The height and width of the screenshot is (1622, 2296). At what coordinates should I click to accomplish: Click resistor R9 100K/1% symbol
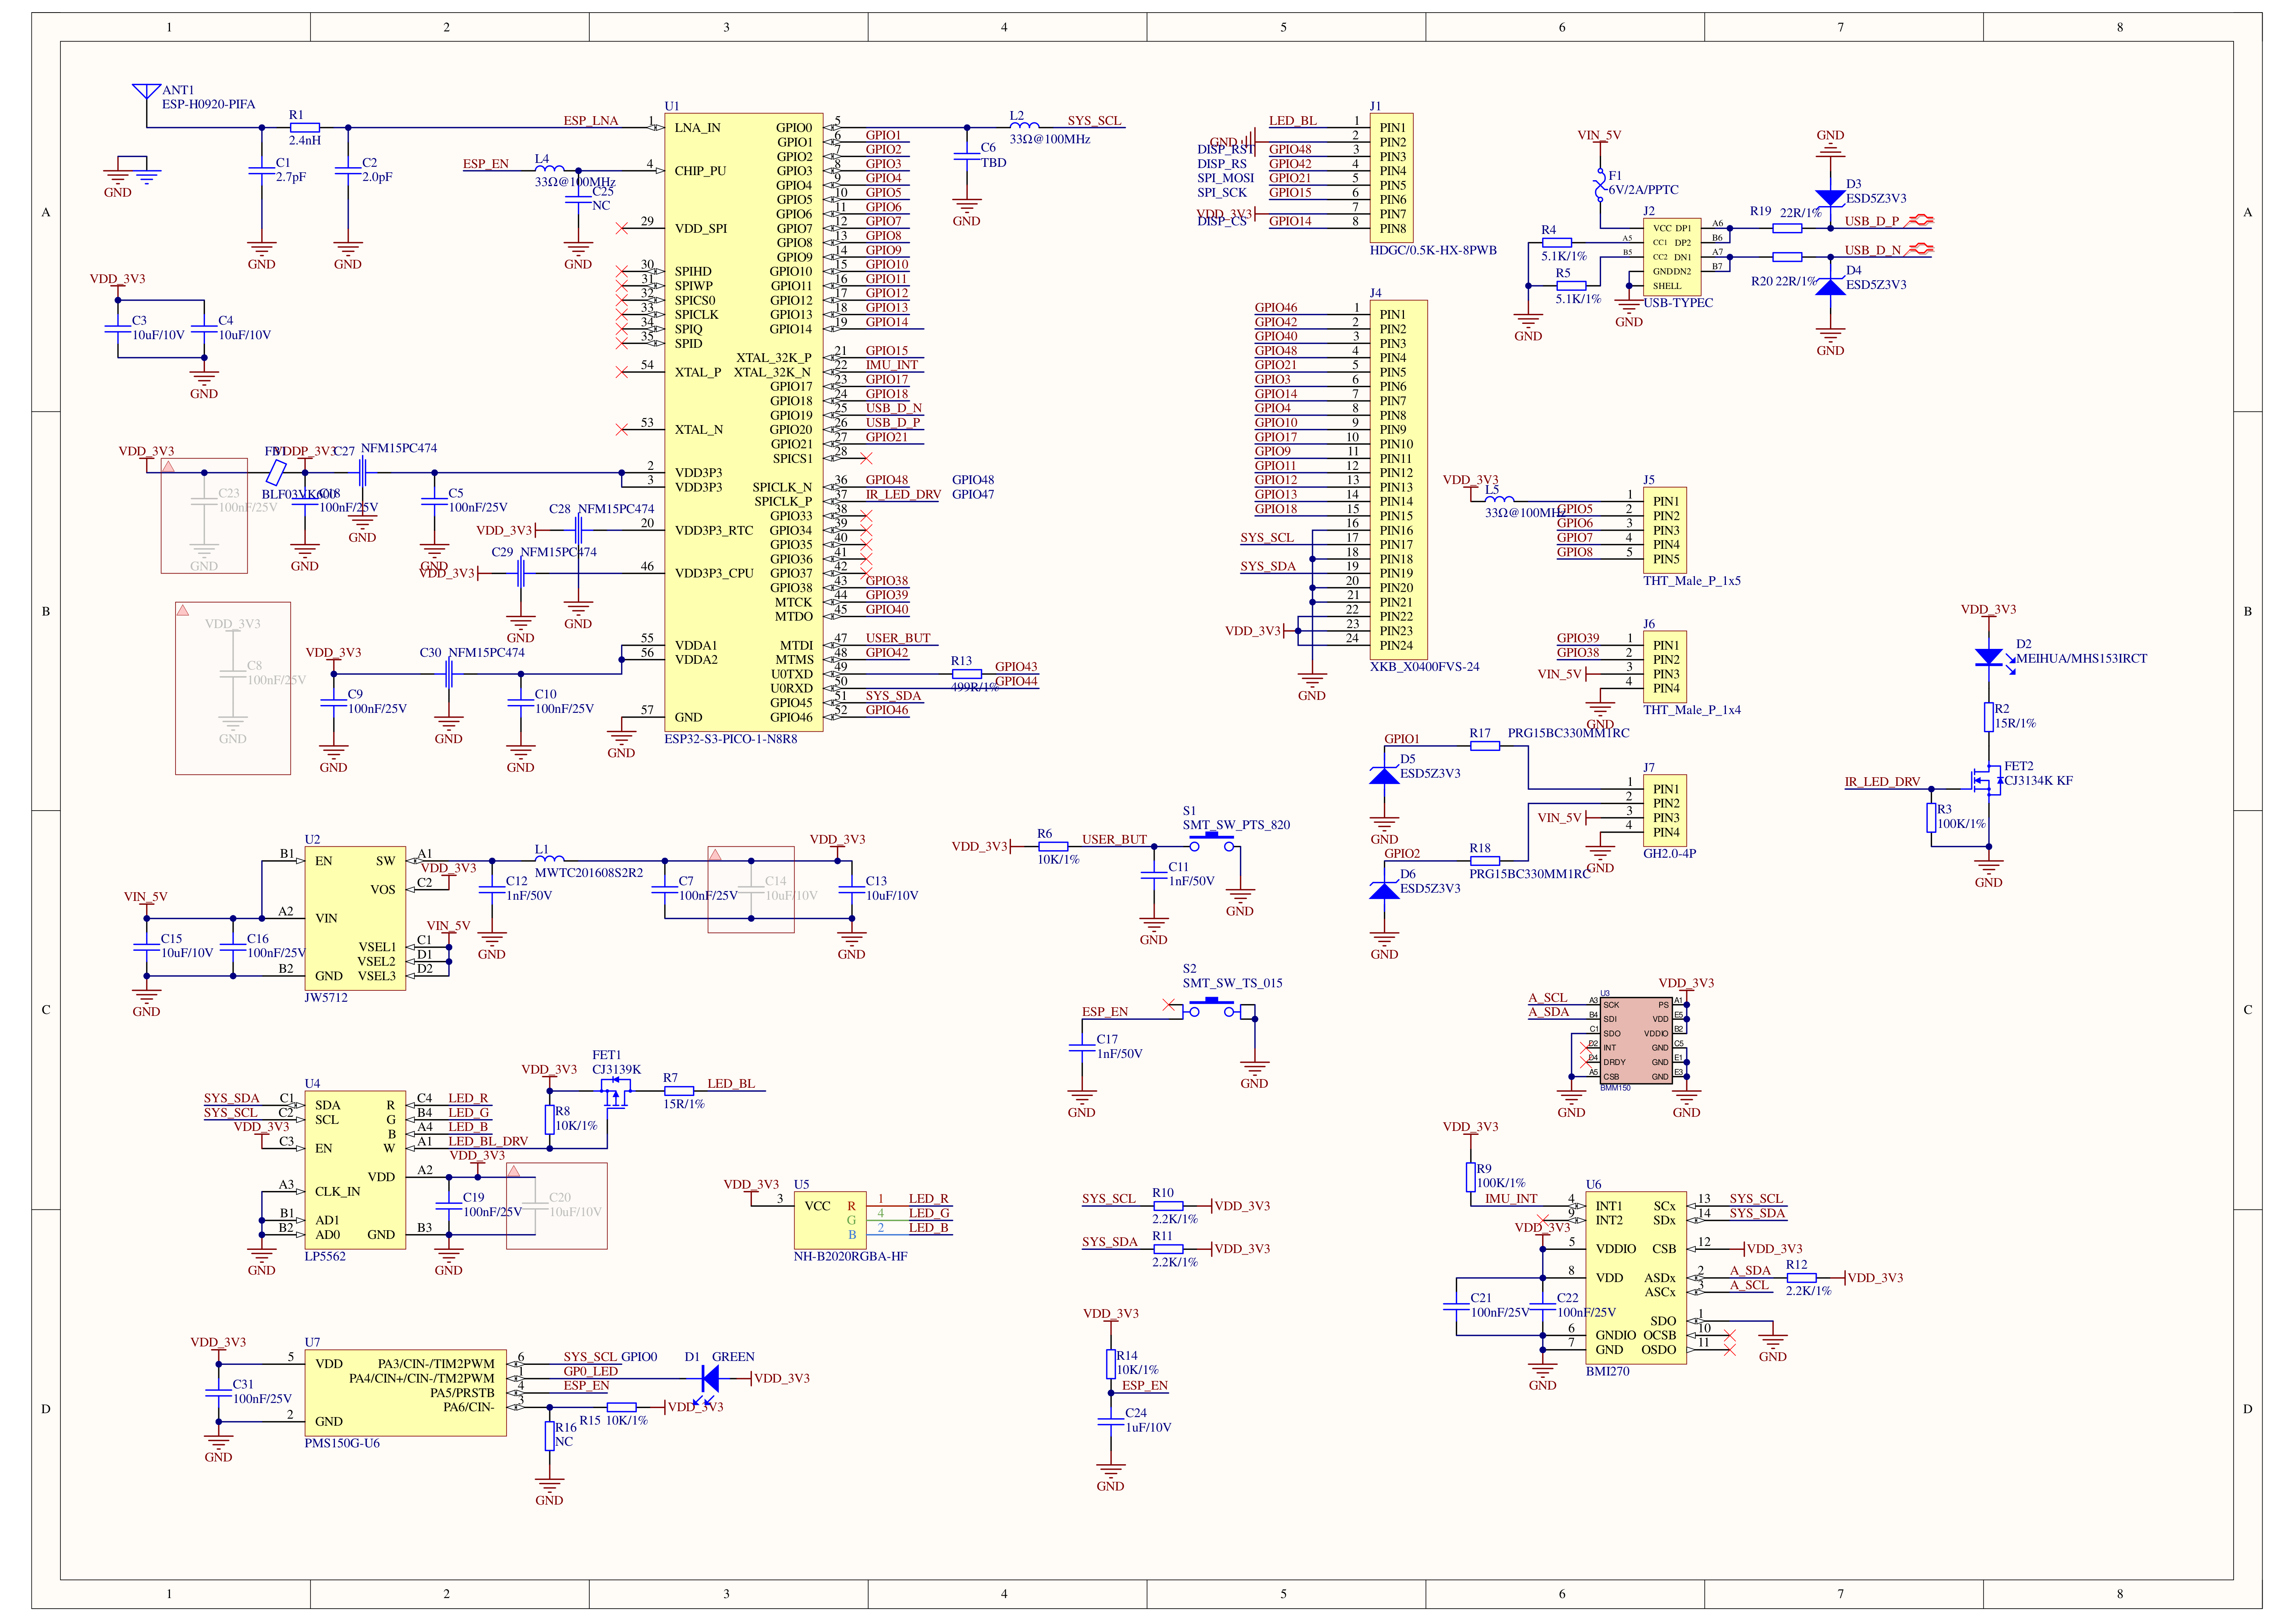coord(1471,1177)
